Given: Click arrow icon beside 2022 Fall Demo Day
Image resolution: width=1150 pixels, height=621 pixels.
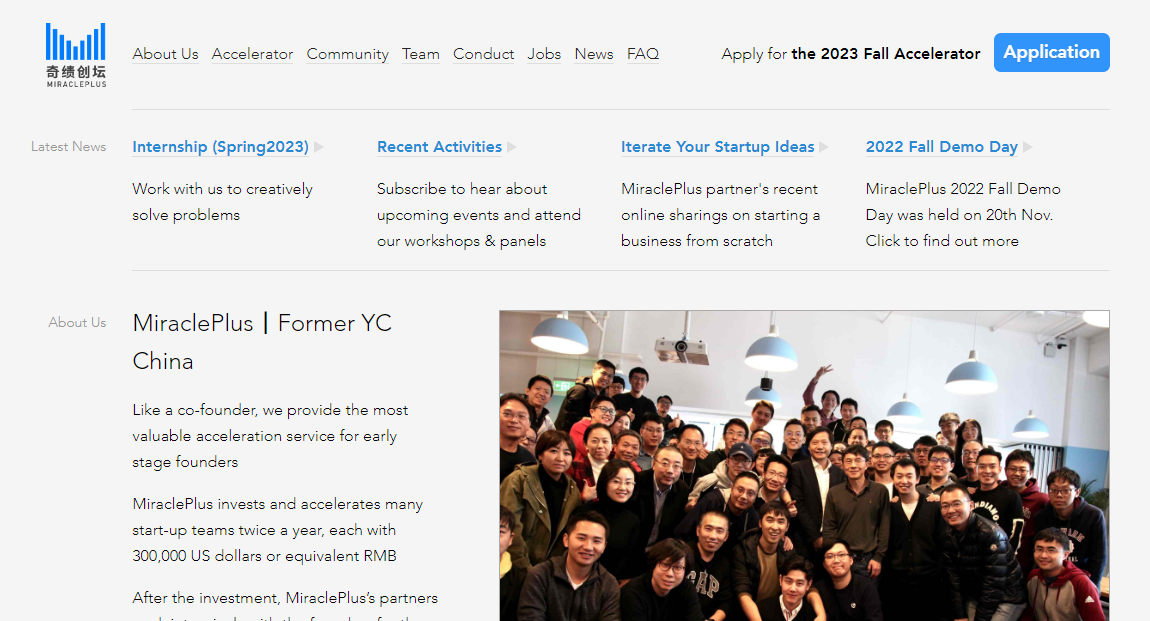Looking at the screenshot, I should coord(1028,147).
